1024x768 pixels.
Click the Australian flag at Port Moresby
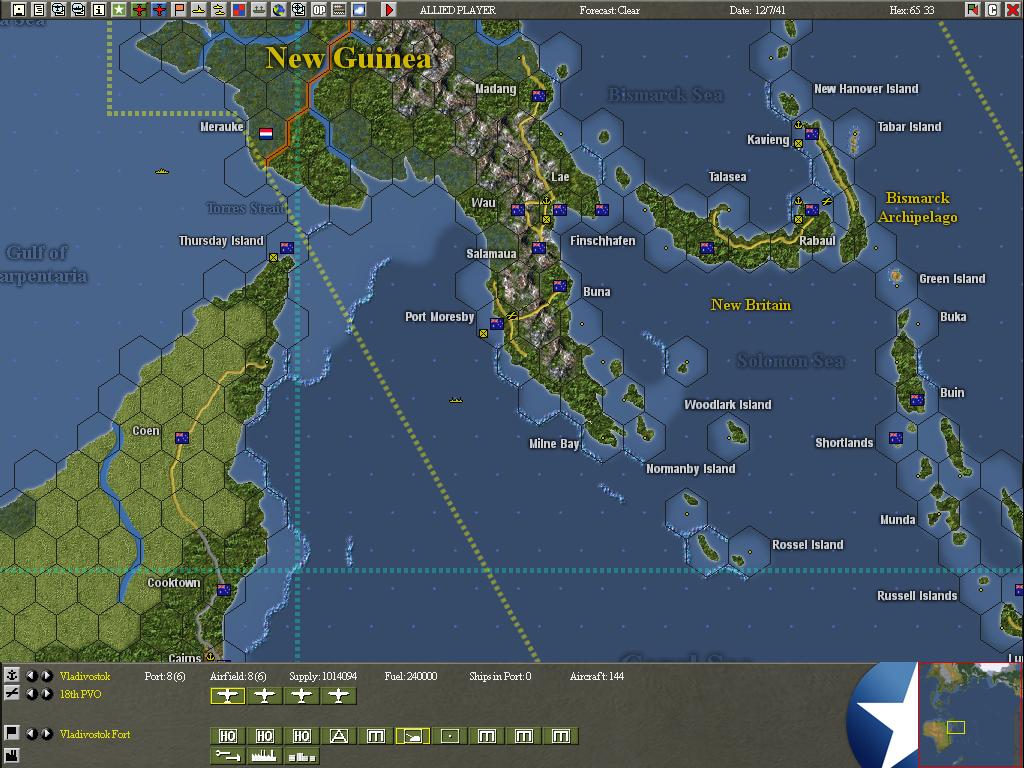click(x=497, y=323)
